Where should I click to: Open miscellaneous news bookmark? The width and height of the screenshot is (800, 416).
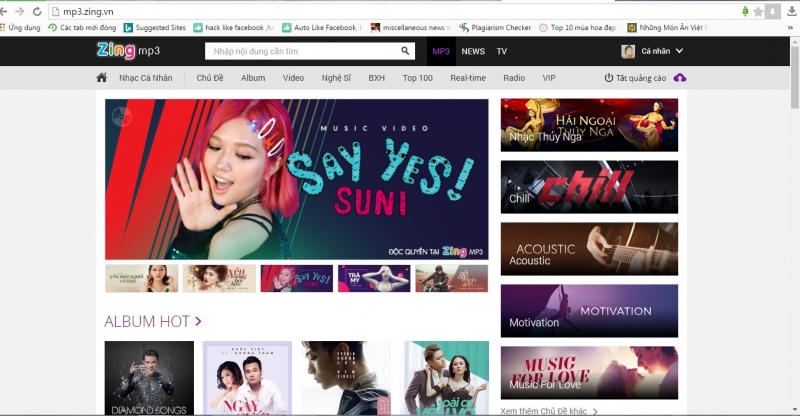coord(411,28)
